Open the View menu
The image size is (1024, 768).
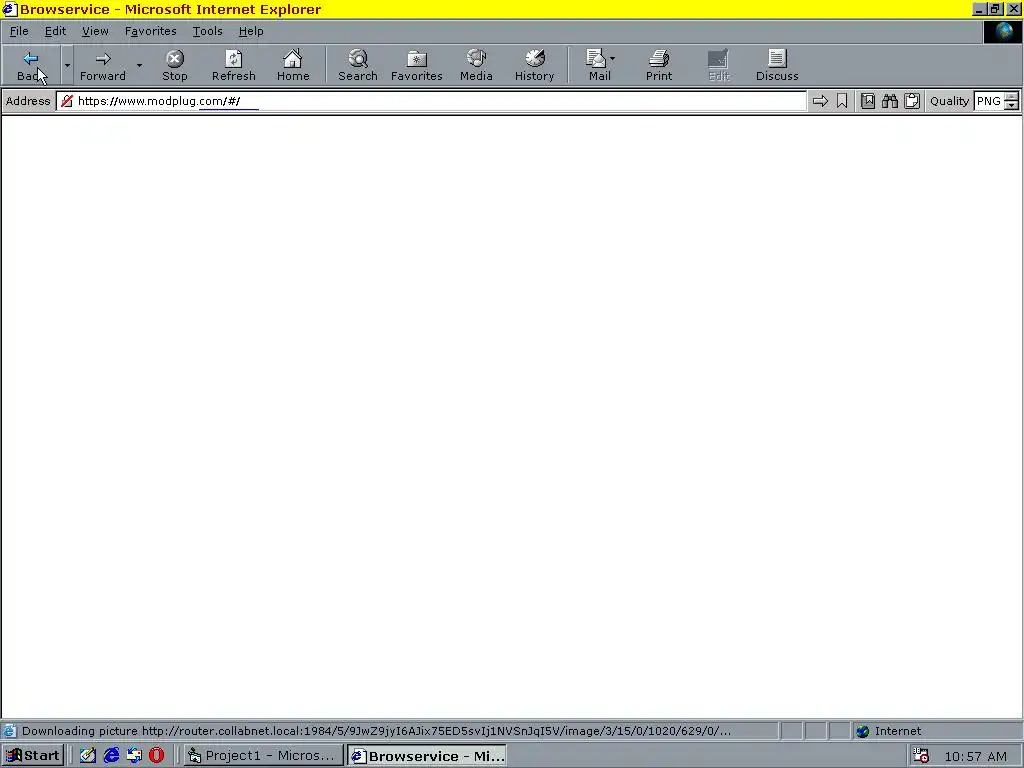(95, 31)
